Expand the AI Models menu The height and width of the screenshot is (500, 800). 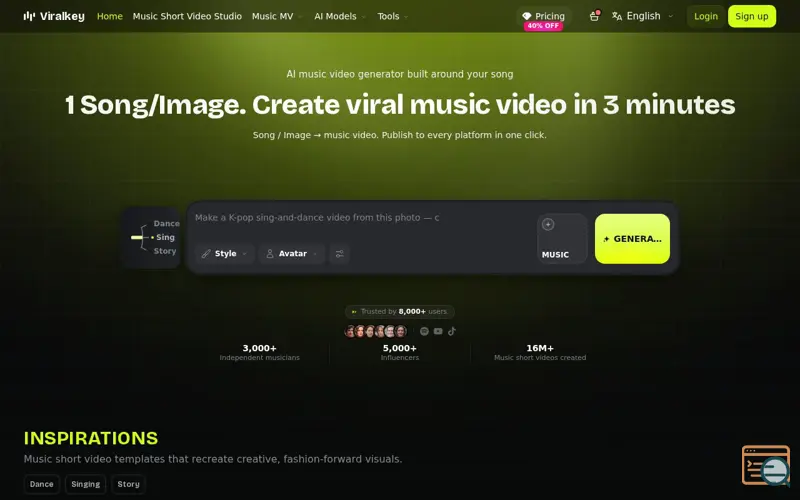point(340,16)
